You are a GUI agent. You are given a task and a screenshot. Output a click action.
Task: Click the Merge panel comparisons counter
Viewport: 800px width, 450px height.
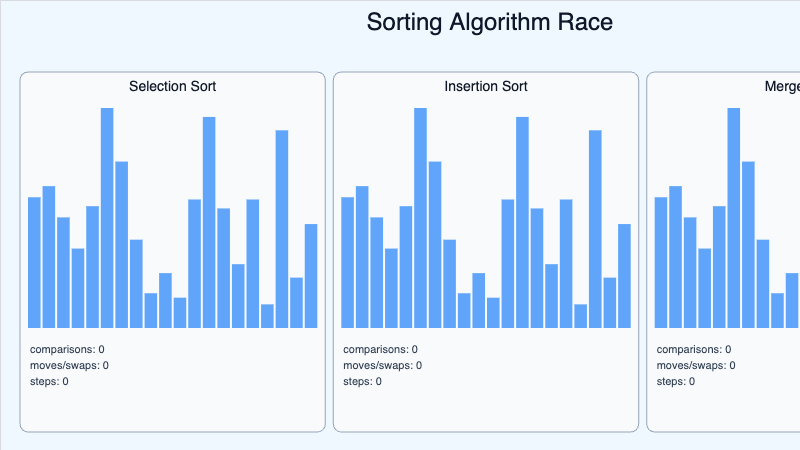pyautogui.click(x=694, y=350)
